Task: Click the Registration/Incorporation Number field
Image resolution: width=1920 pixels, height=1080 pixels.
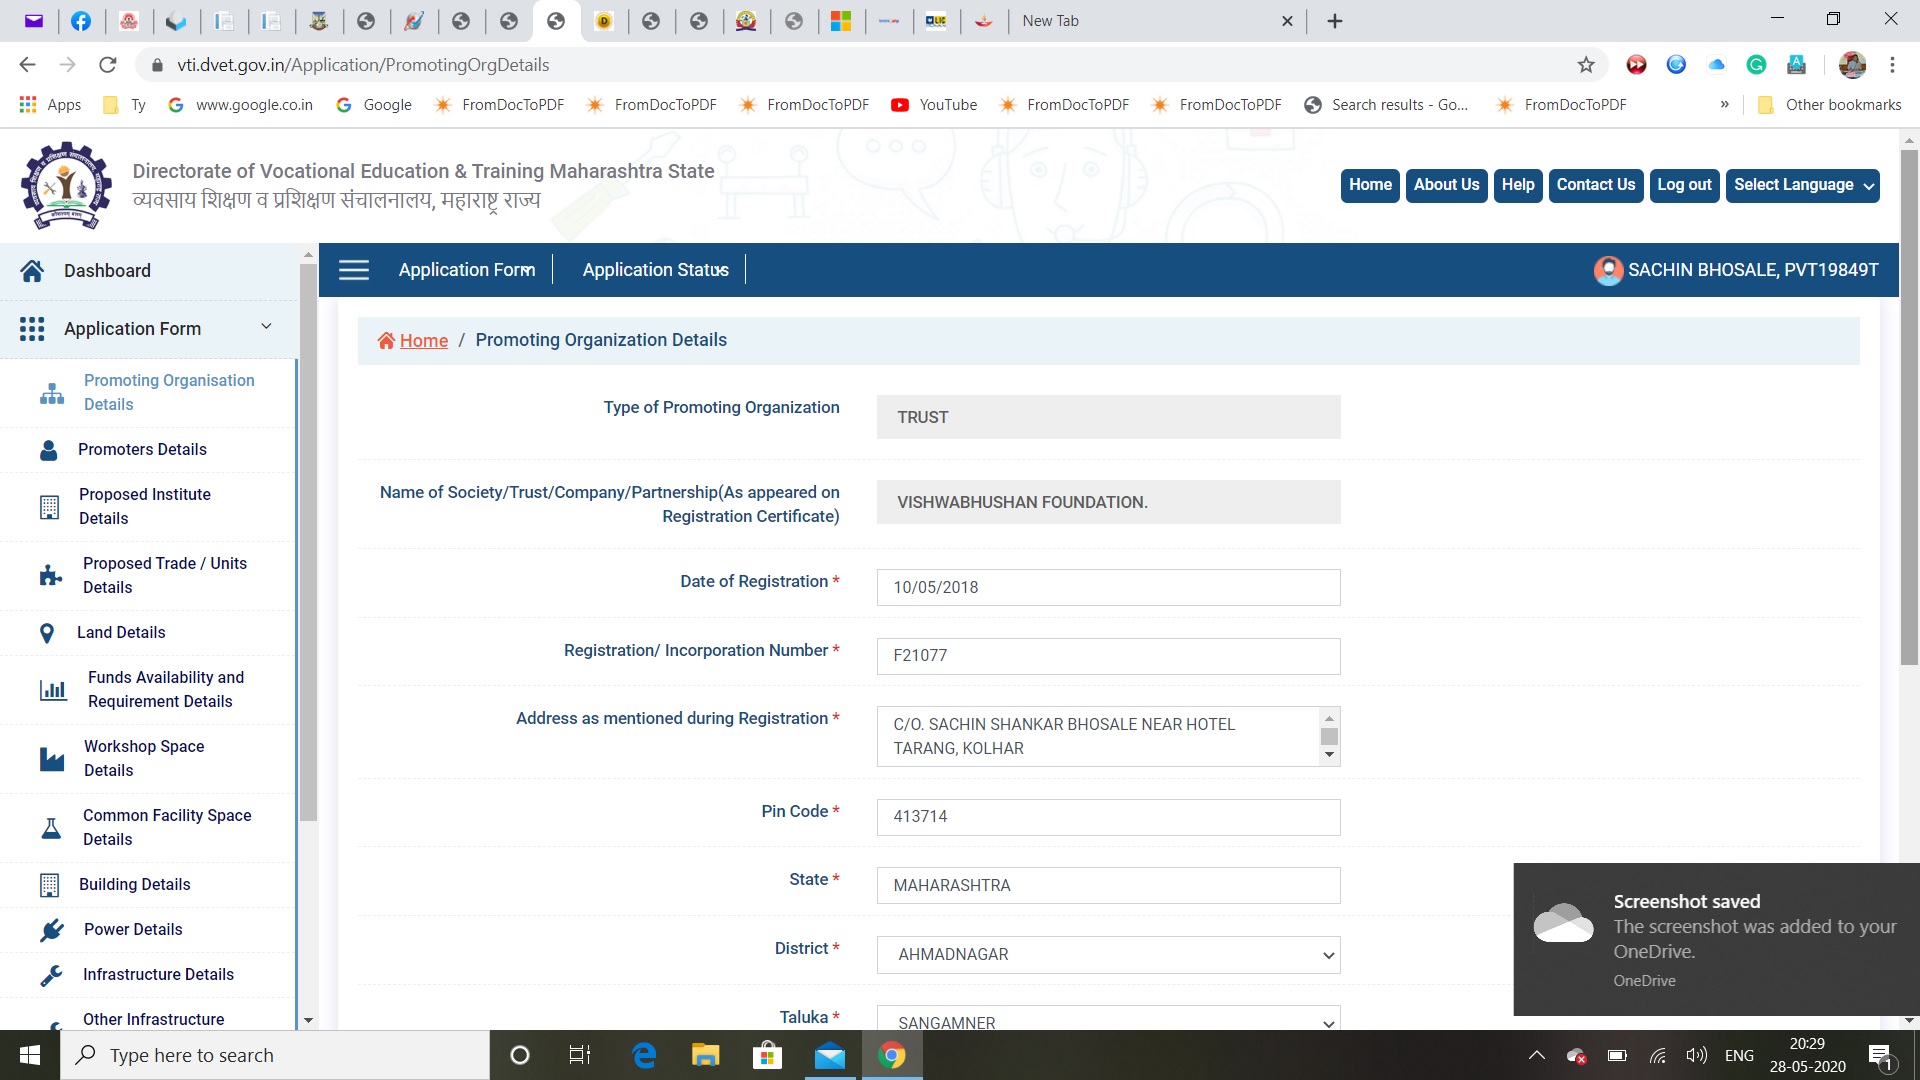Action: point(1108,656)
